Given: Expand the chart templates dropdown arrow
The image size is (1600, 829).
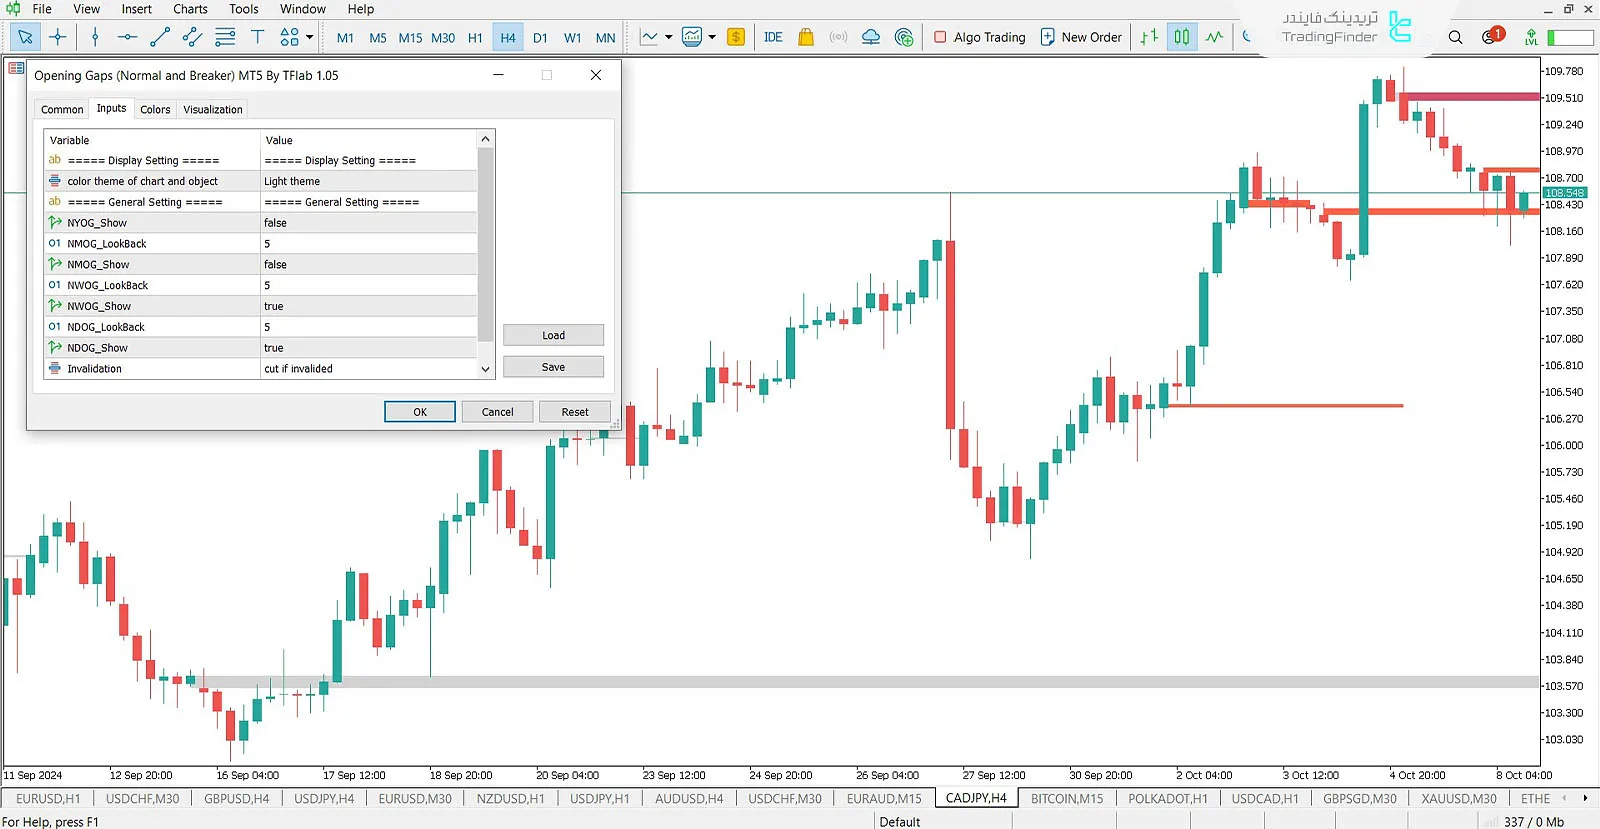Looking at the screenshot, I should tap(712, 37).
